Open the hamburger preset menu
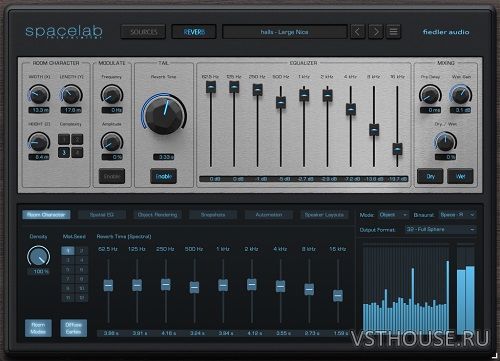The width and height of the screenshot is (500, 361). (394, 32)
